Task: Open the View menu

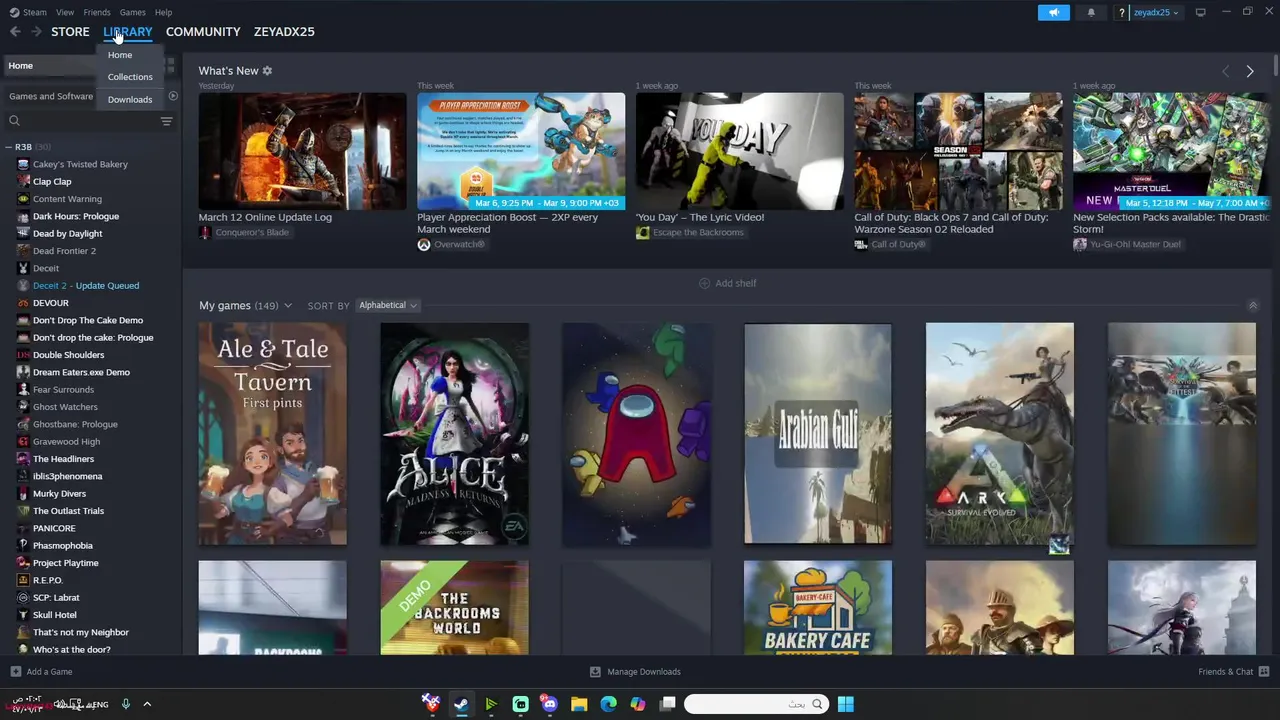Action: [x=65, y=12]
